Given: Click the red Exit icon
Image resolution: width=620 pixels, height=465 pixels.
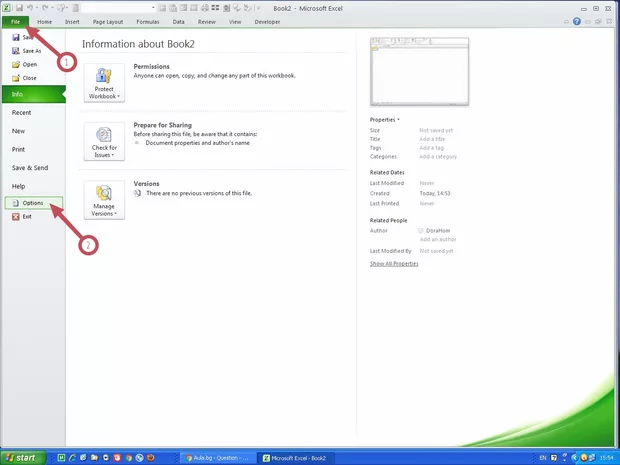Looking at the screenshot, I should 14,216.
